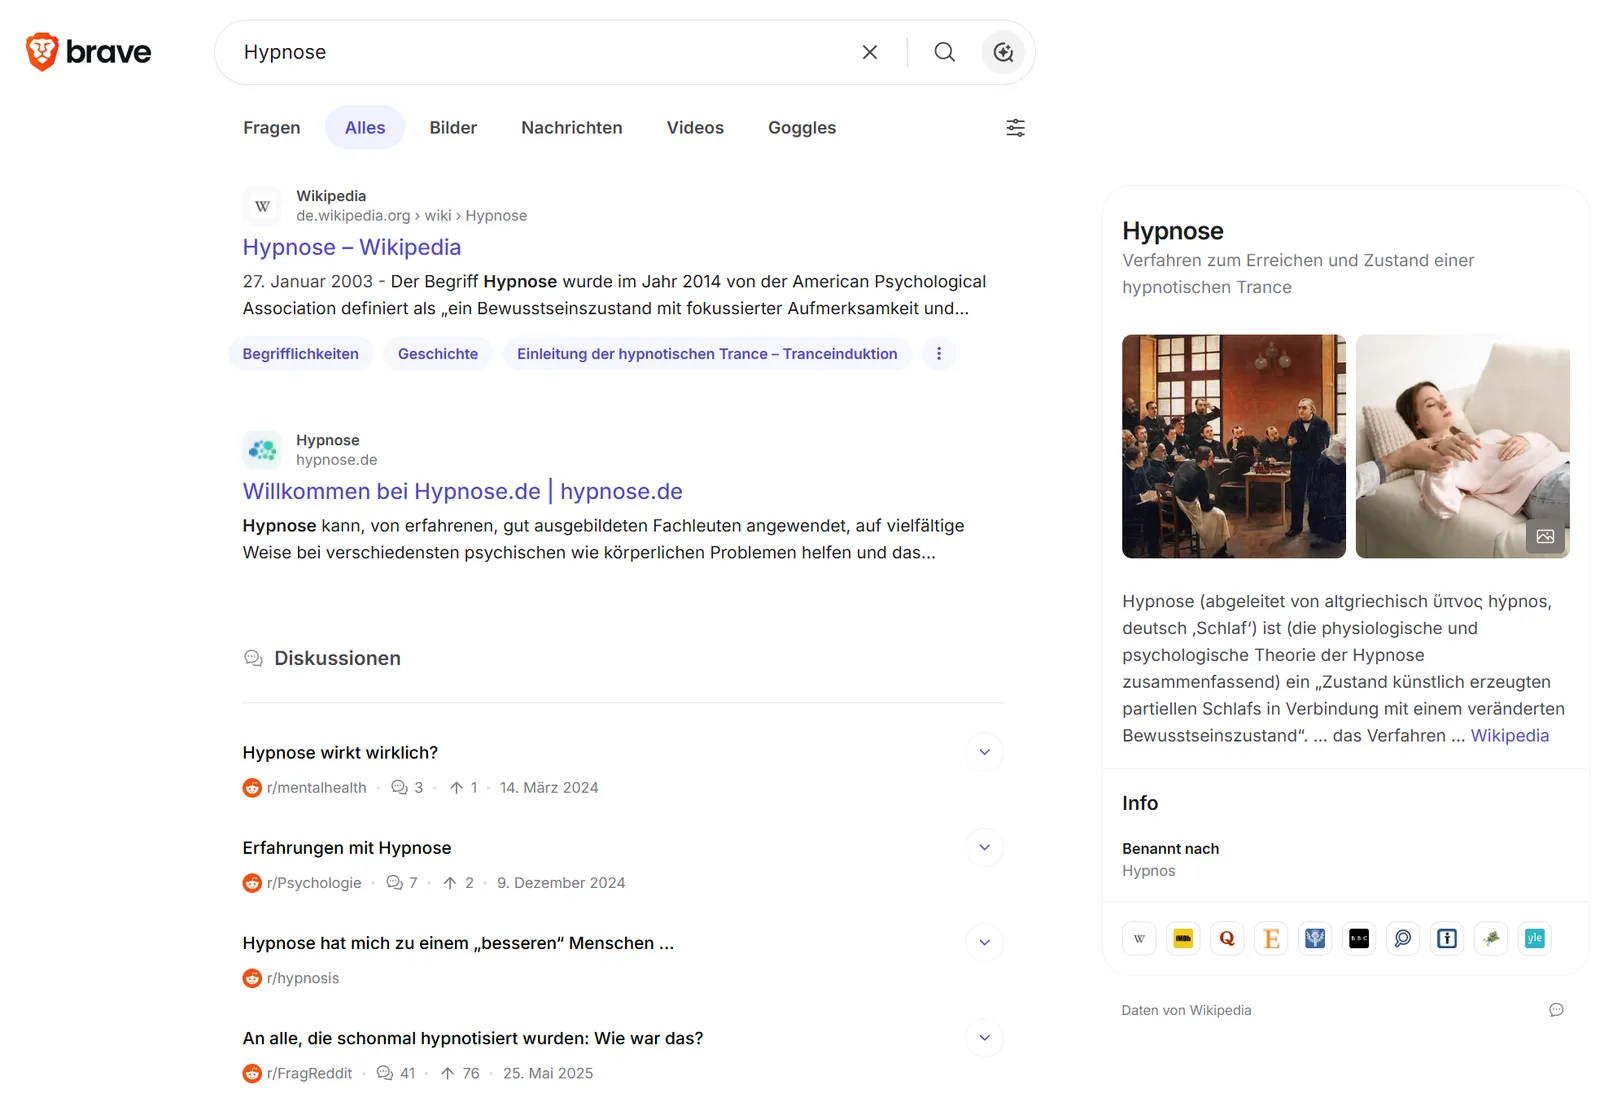This screenshot has height=1107, width=1600.
Task: Select the r/Psychologie subreddit label
Action: tap(314, 883)
